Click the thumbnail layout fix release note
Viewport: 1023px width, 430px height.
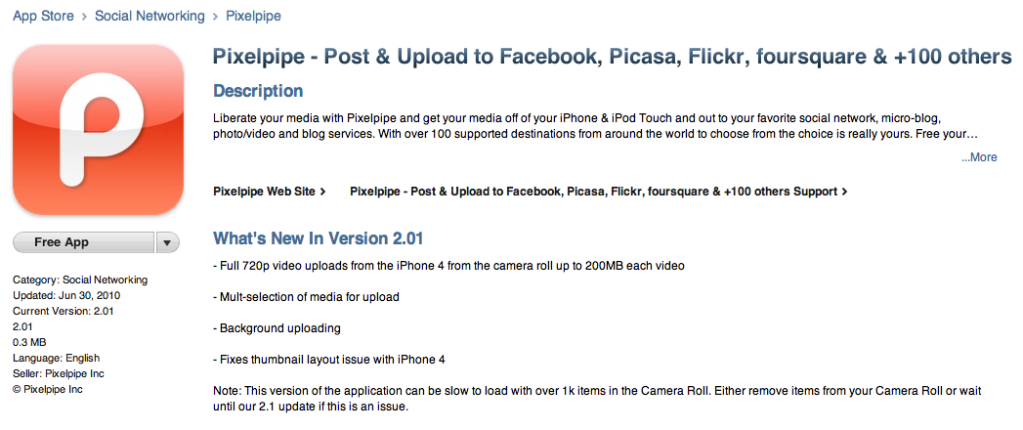coord(329,359)
